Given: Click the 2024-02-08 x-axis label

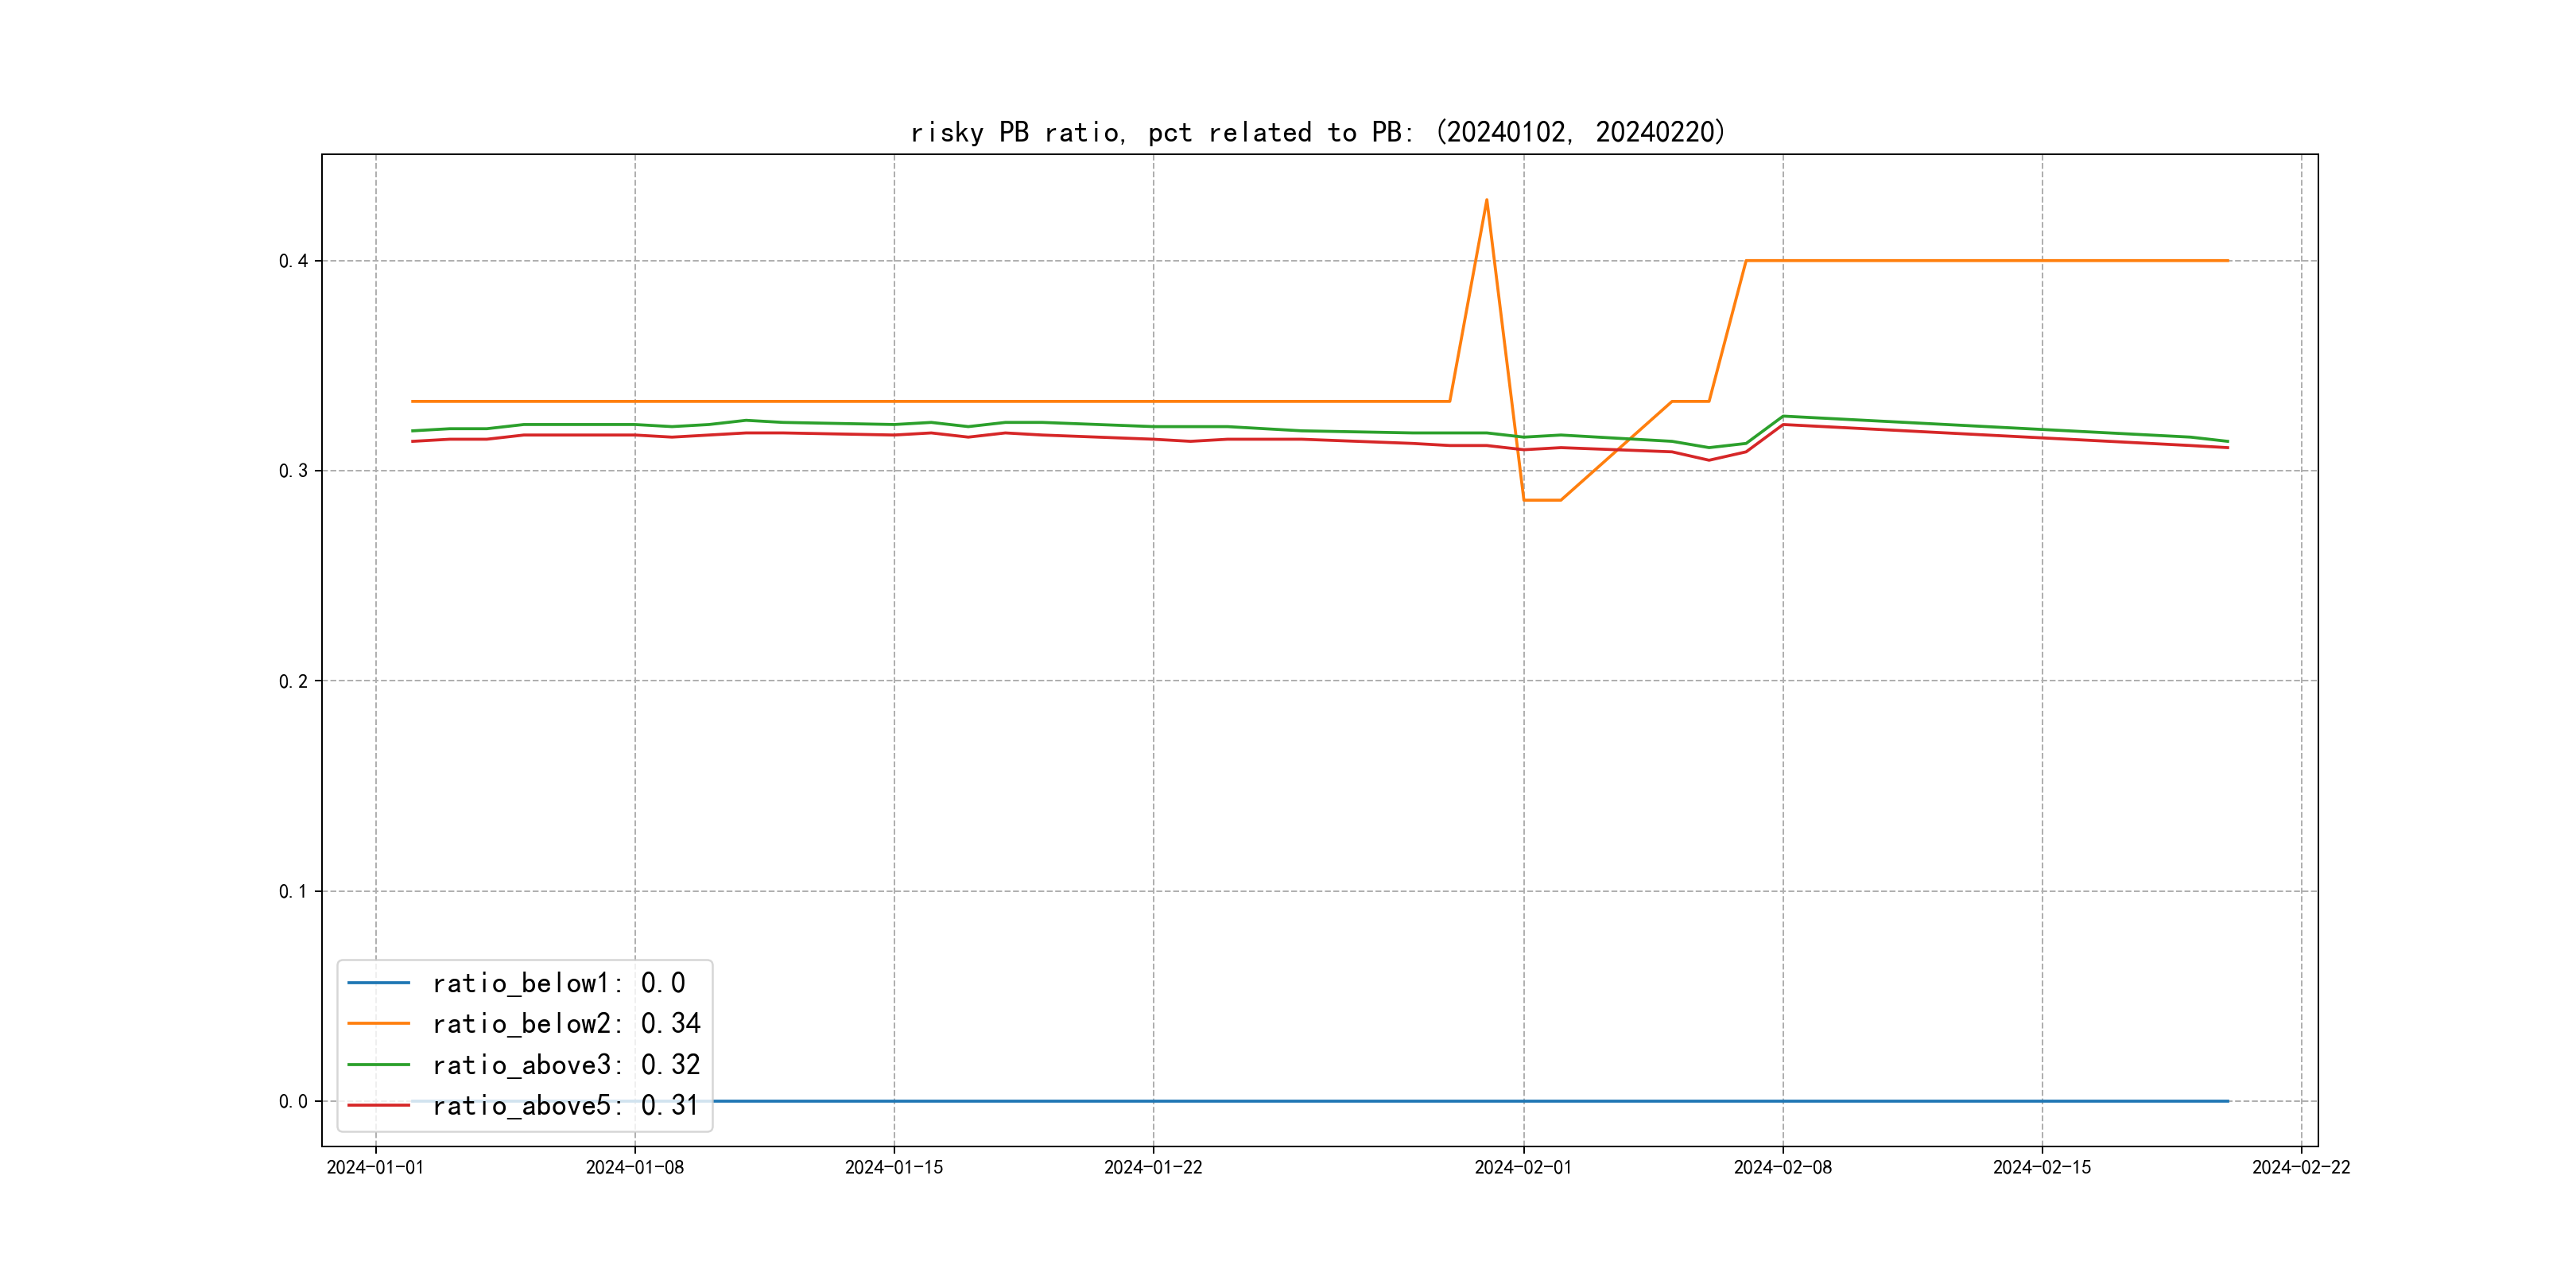Looking at the screenshot, I should pyautogui.click(x=1782, y=1167).
